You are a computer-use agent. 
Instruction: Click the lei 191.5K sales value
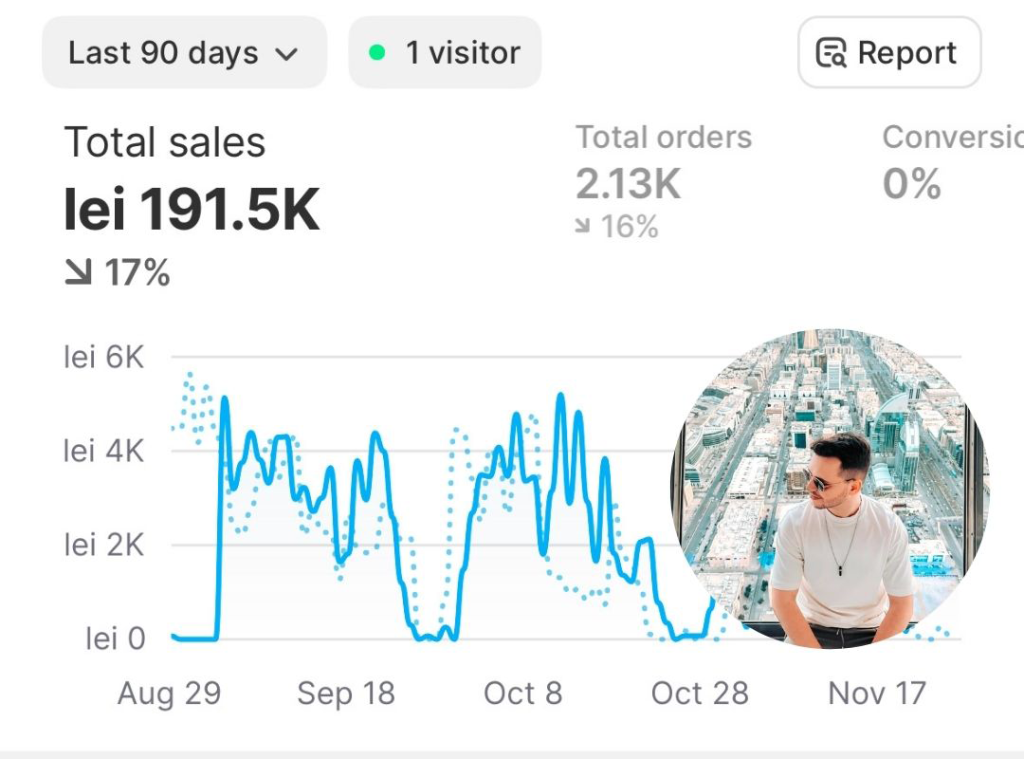coord(192,210)
